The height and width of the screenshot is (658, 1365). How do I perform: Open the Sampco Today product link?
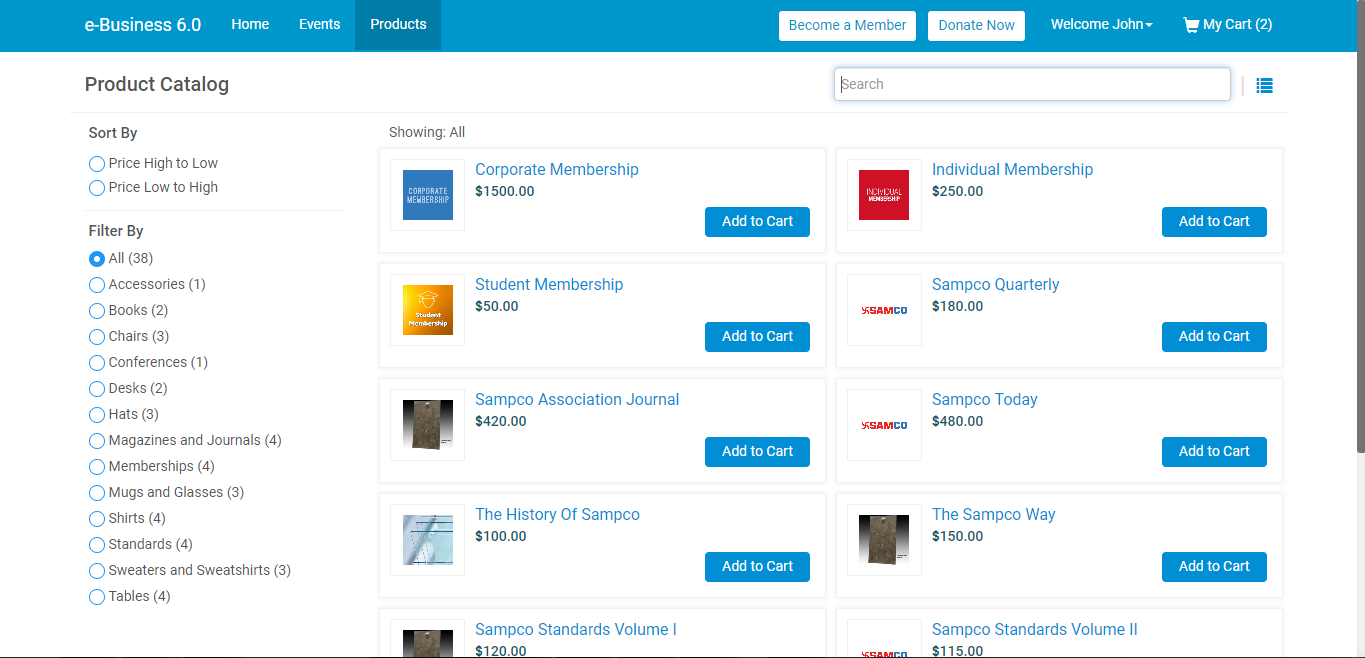tap(984, 399)
